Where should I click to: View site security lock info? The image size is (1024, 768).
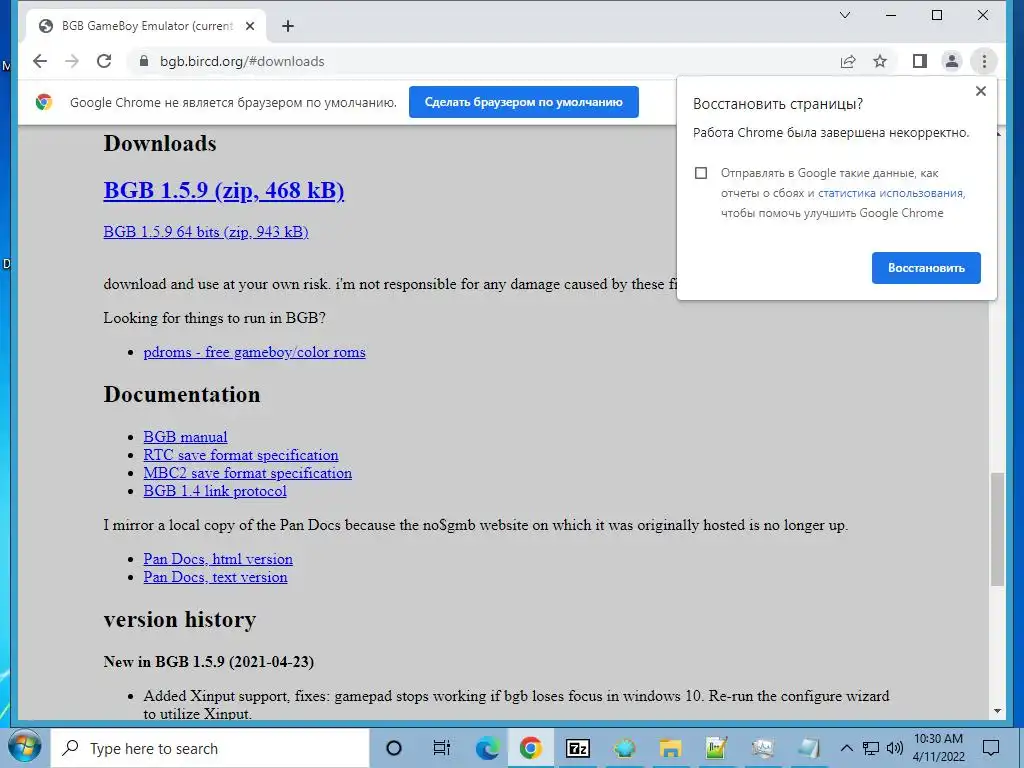[x=144, y=61]
